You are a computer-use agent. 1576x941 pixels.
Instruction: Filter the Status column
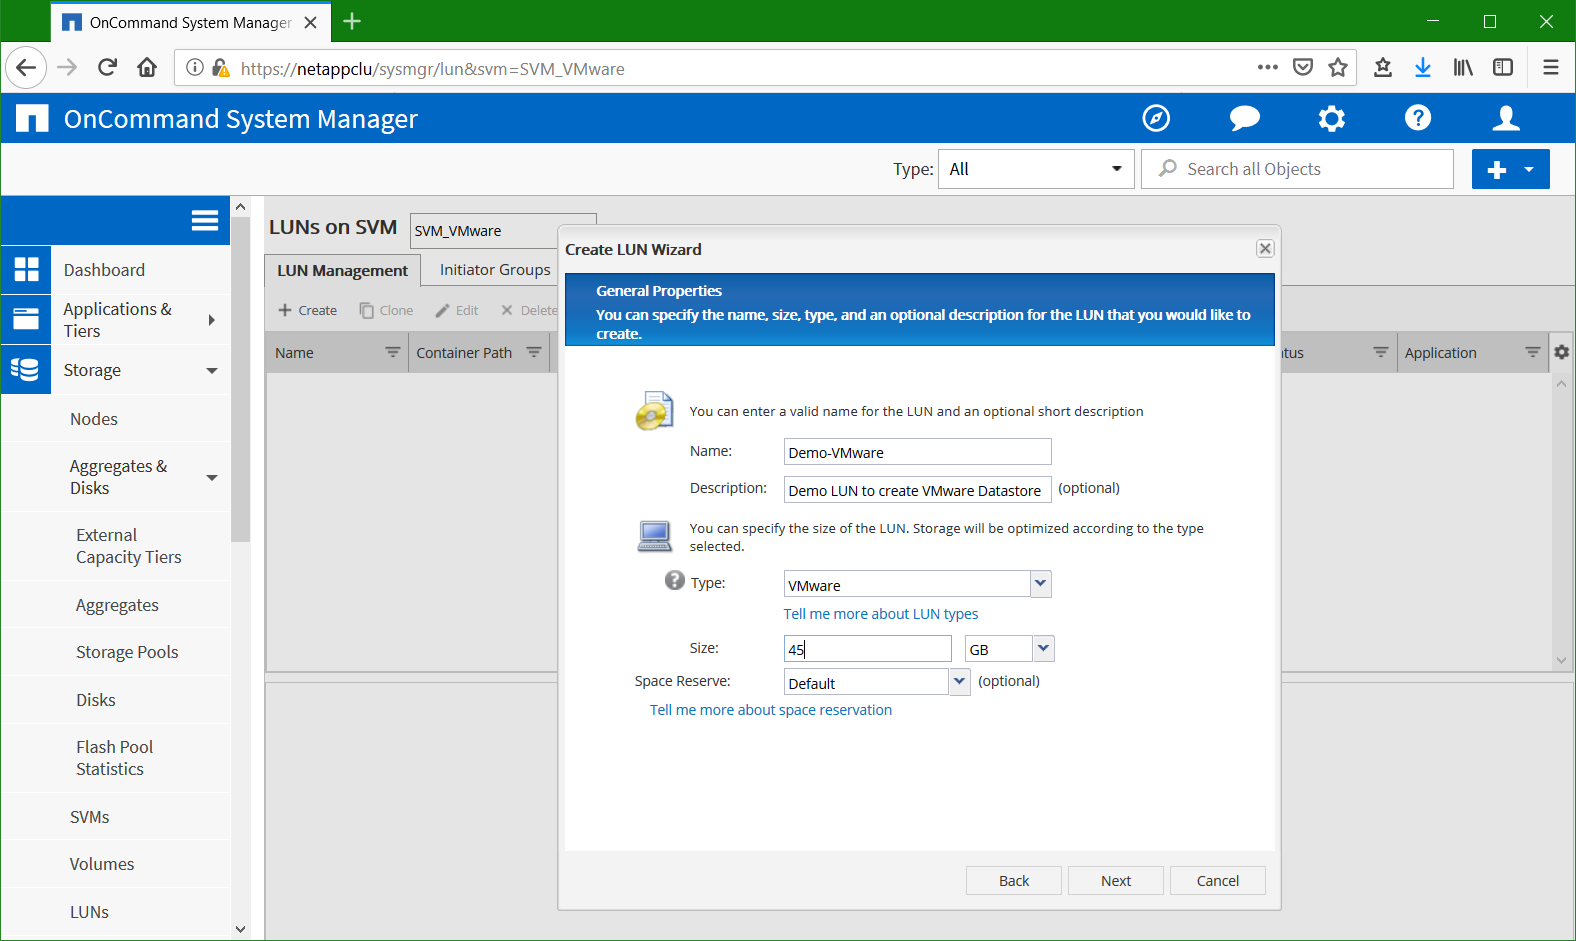[1380, 352]
